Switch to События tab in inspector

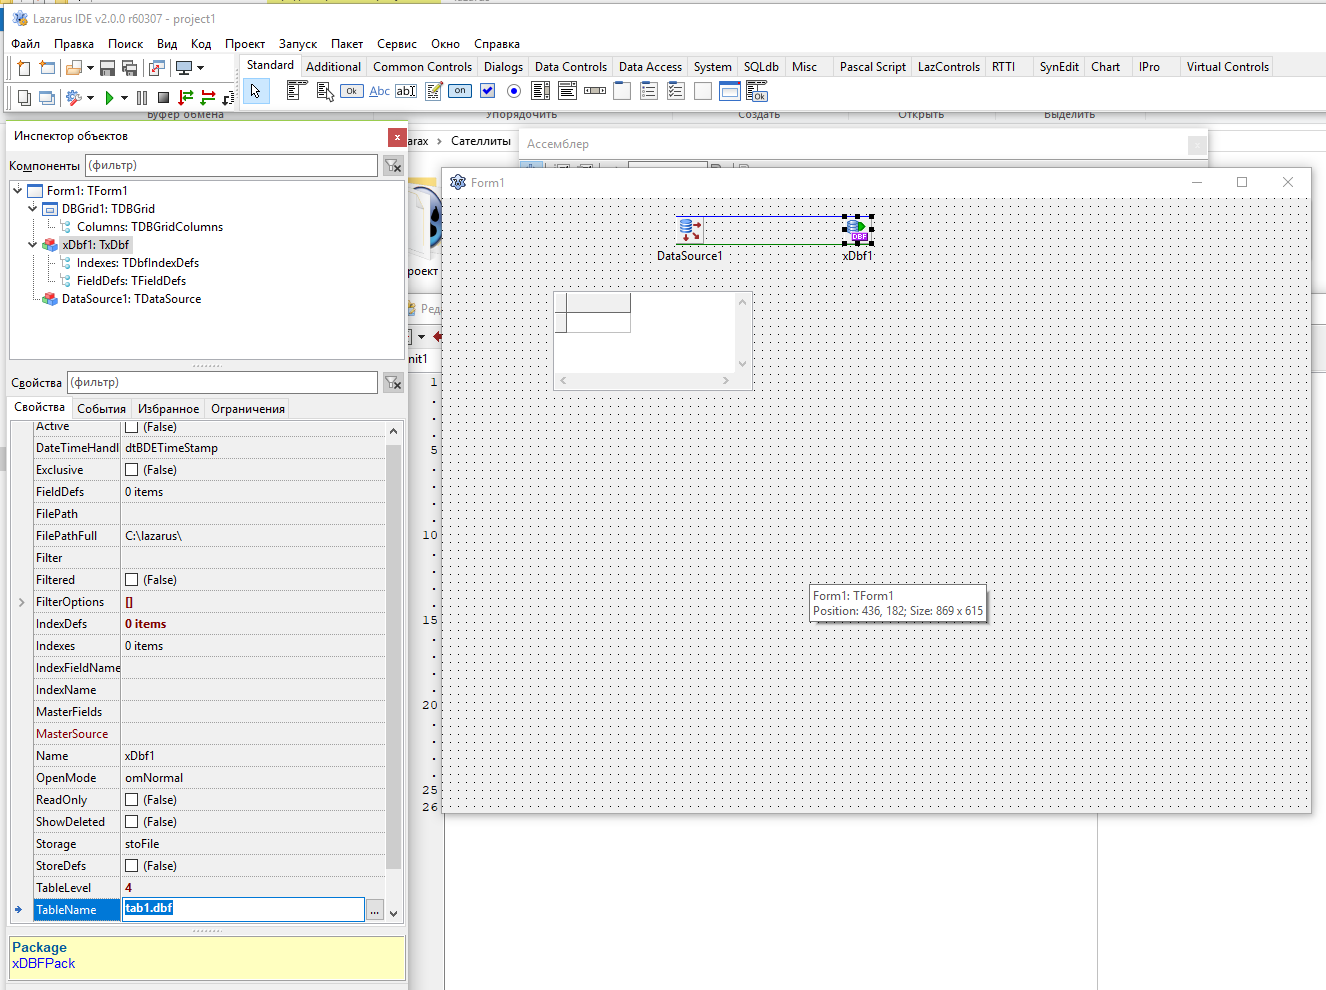click(101, 409)
